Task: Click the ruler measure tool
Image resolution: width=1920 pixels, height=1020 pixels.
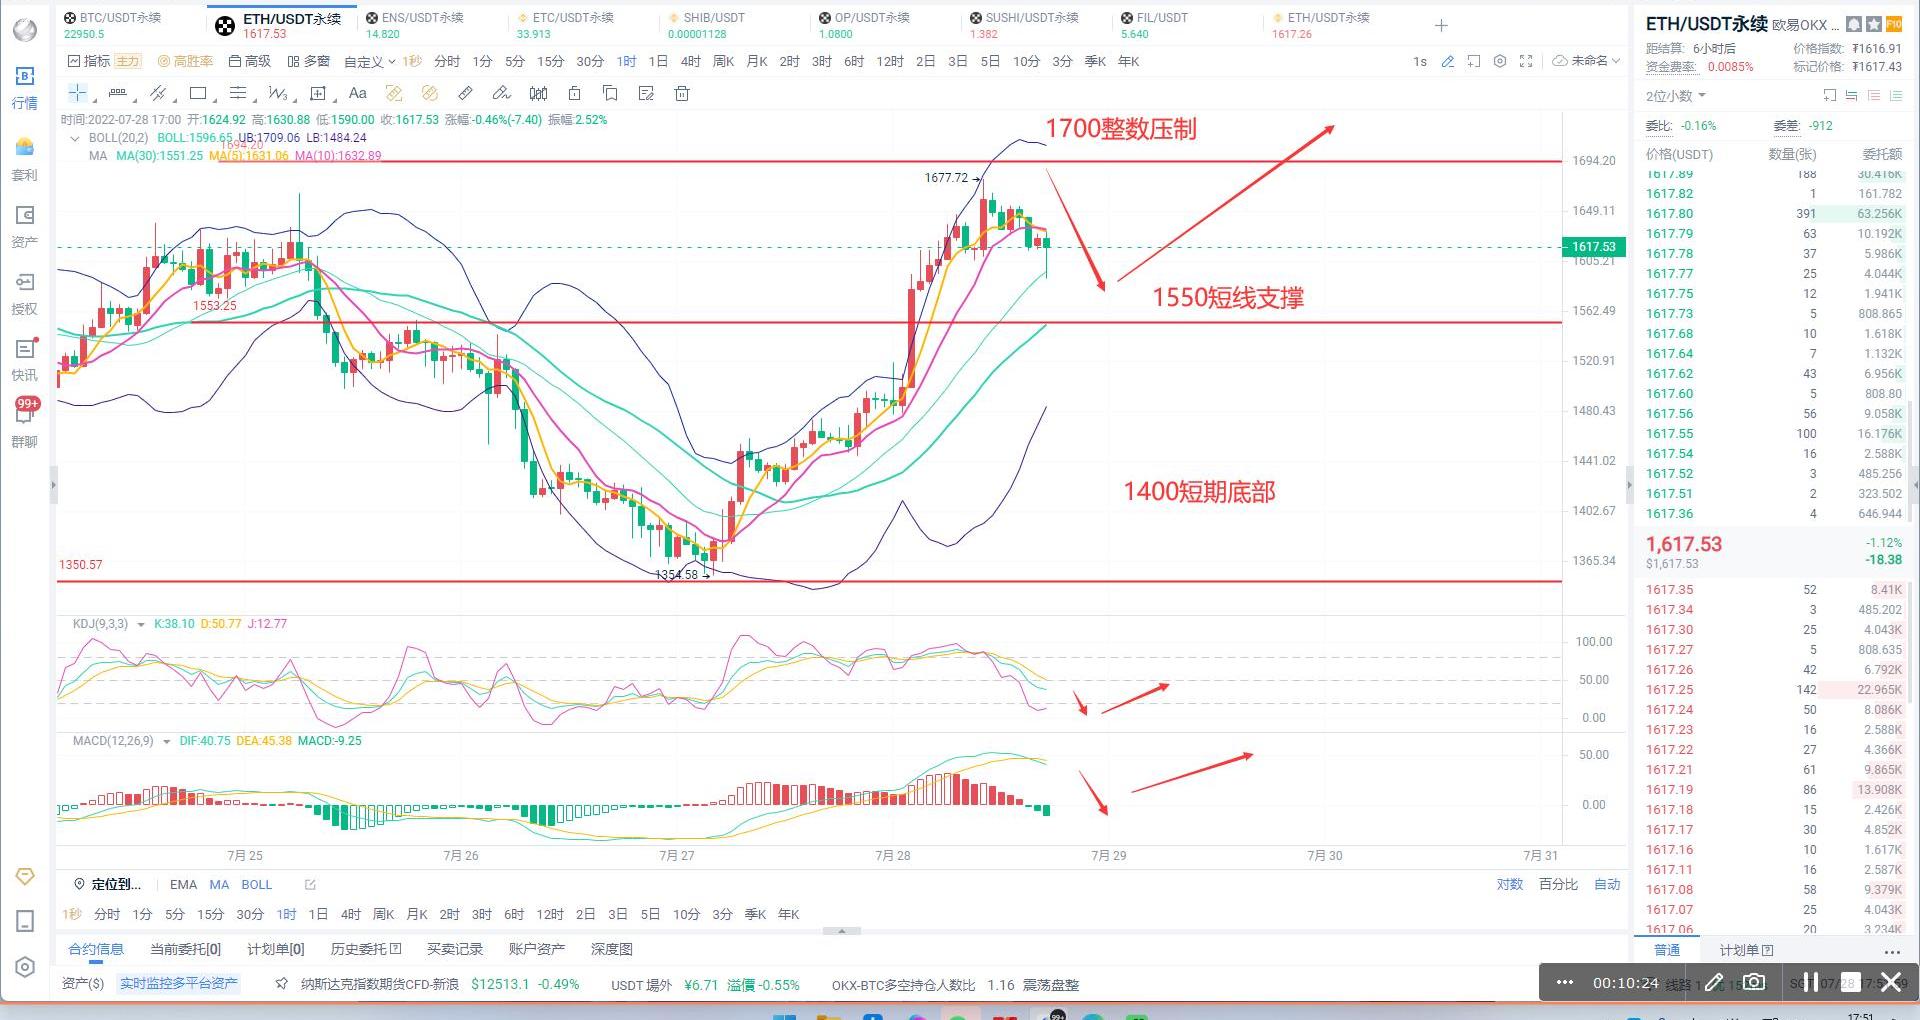Action: [465, 94]
